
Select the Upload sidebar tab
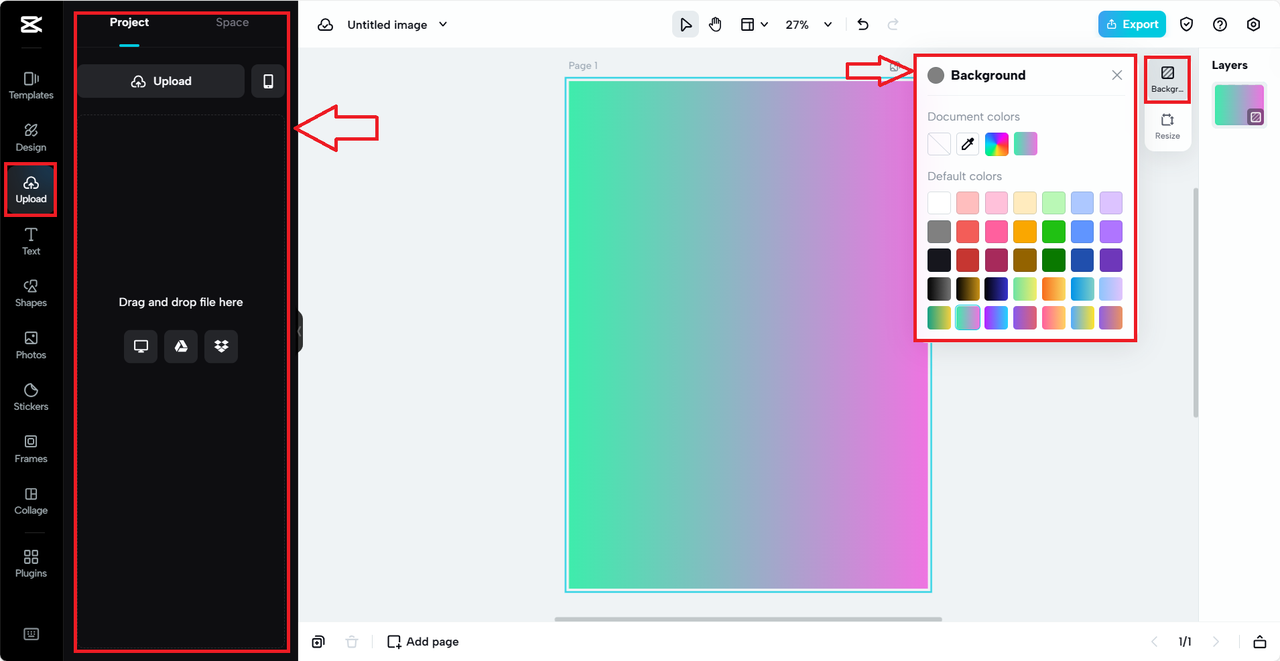tap(31, 189)
